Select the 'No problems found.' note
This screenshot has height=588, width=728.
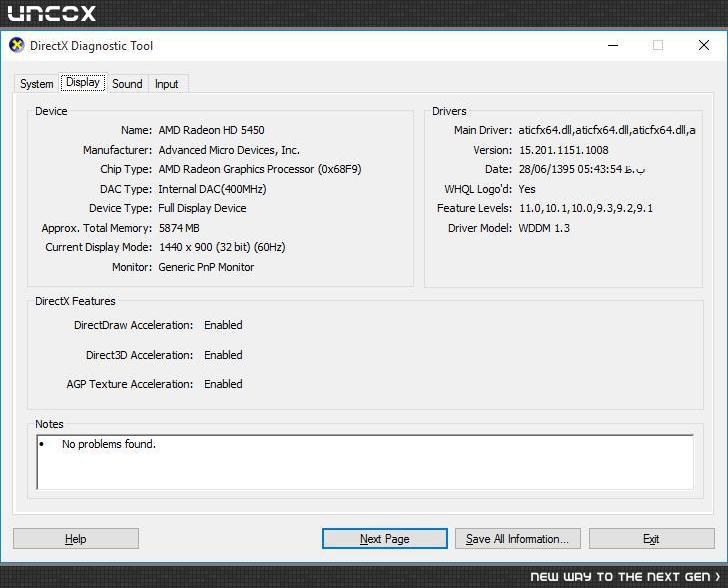[x=109, y=444]
